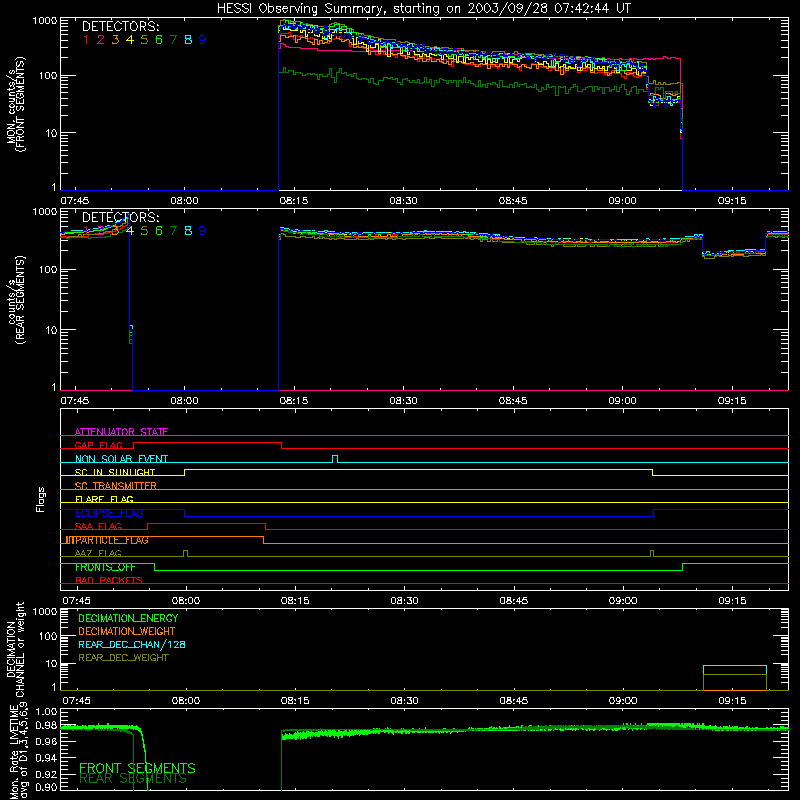The height and width of the screenshot is (800, 800).
Task: Pick green detector 6 in the rear segments legend
Action: pos(159,231)
